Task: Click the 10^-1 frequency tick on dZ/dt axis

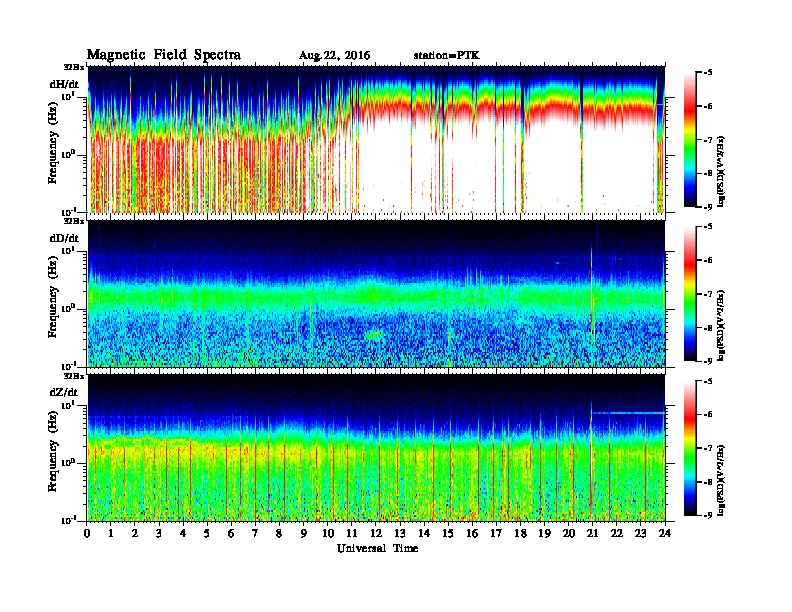Action: 68,520
